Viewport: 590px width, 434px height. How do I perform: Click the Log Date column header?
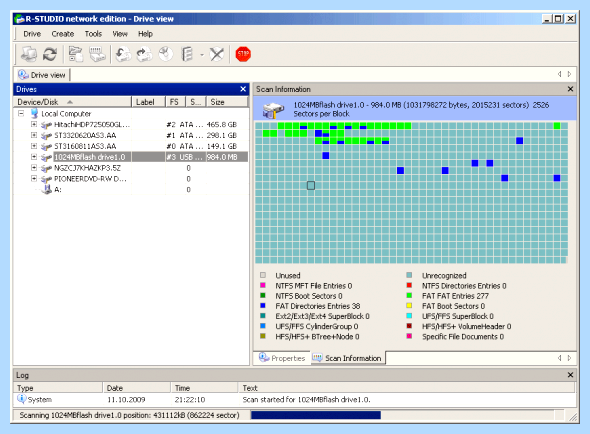(137, 388)
